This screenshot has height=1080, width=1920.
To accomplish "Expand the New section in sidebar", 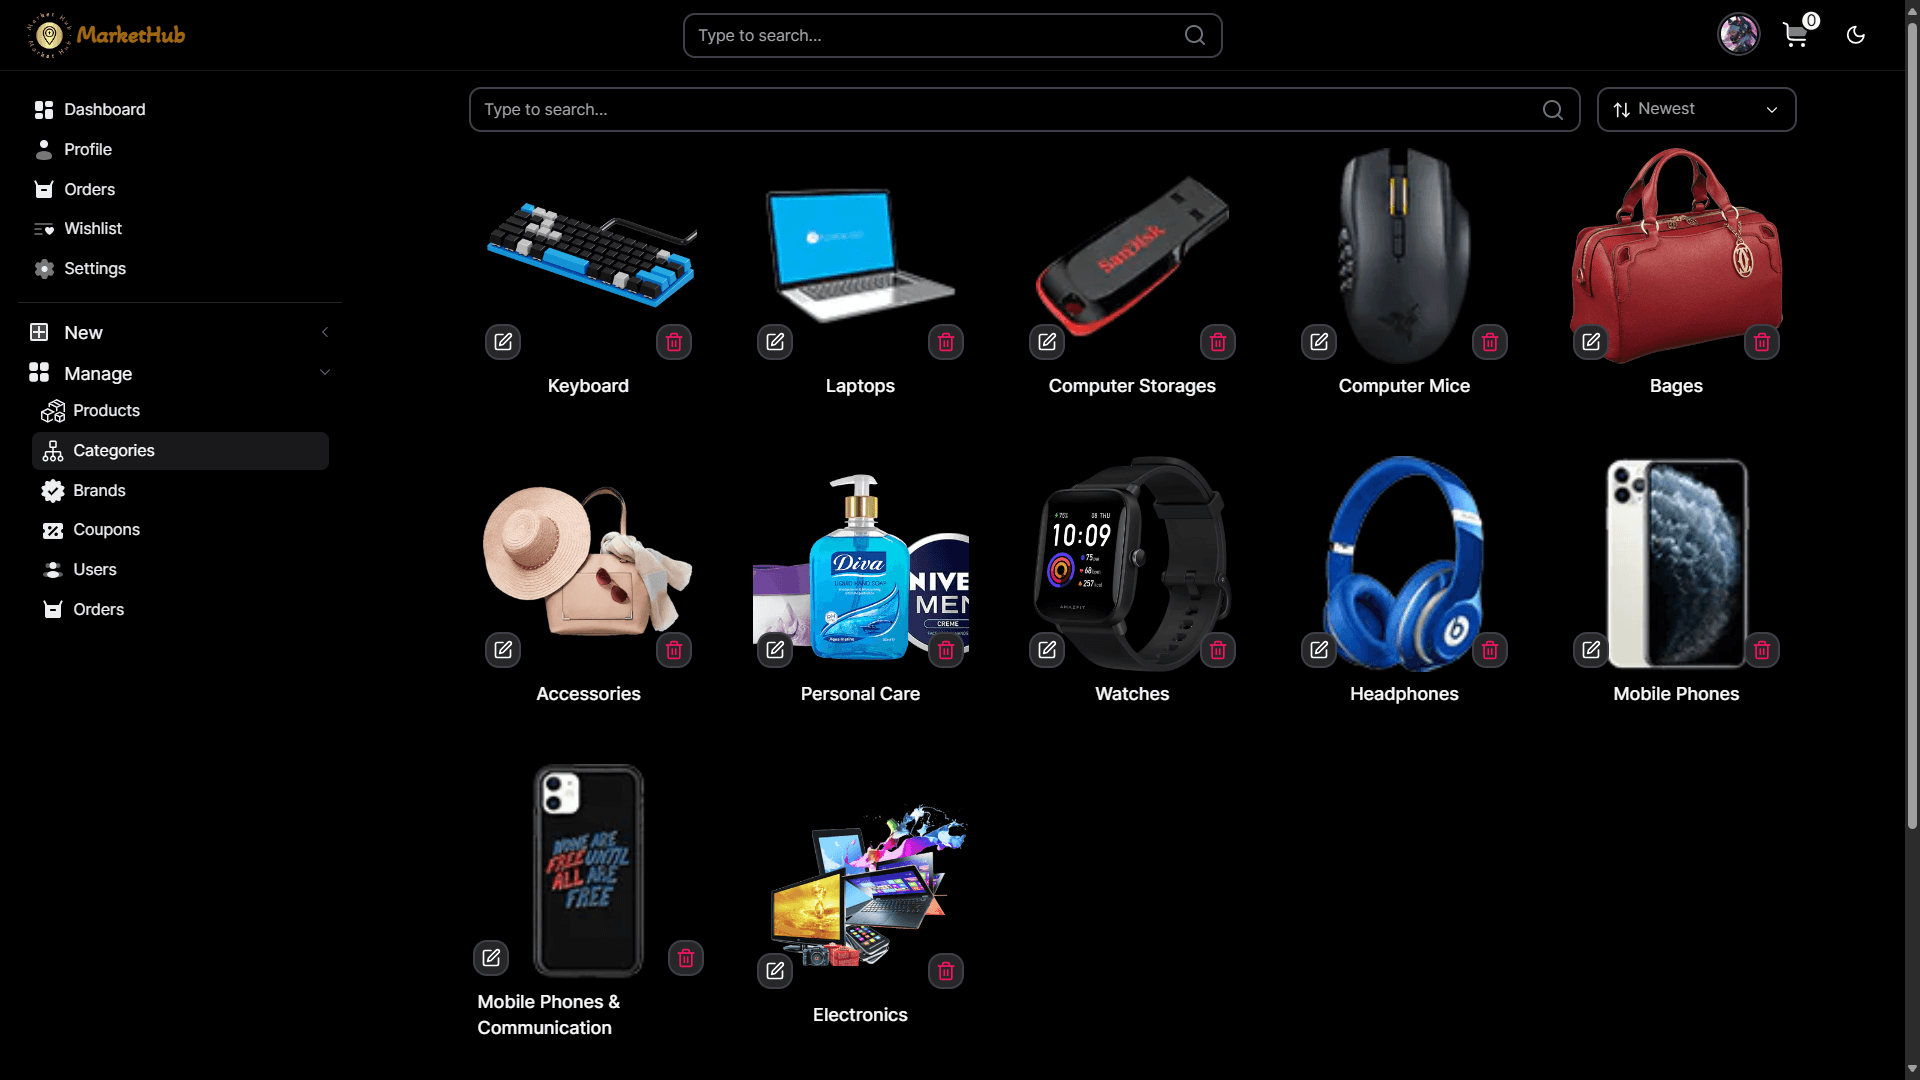I will tap(180, 333).
